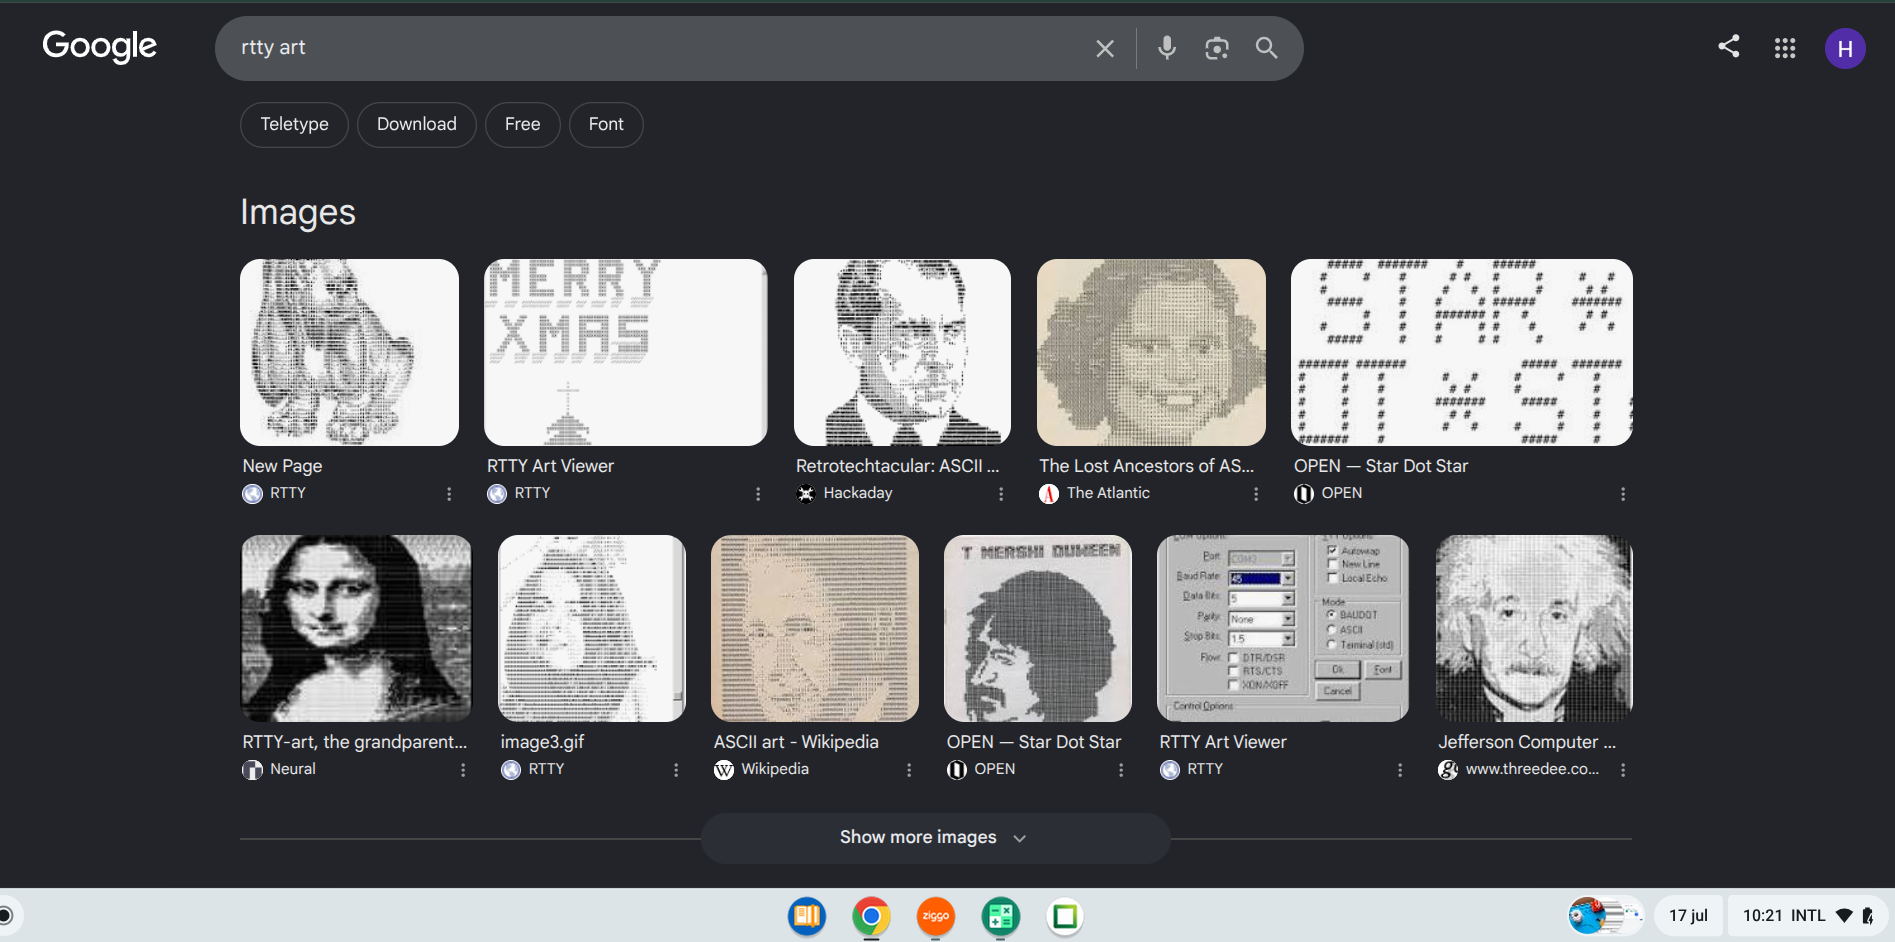Open the Ziggo app in the shelf

[x=936, y=916]
